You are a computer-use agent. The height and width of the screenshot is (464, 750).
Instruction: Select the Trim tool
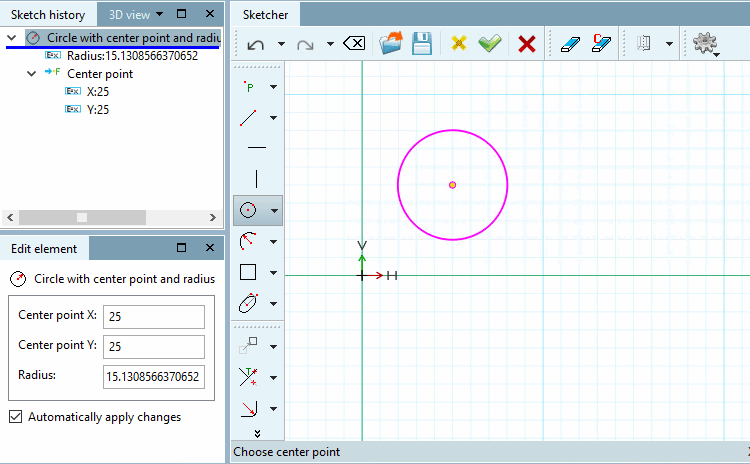[248, 377]
